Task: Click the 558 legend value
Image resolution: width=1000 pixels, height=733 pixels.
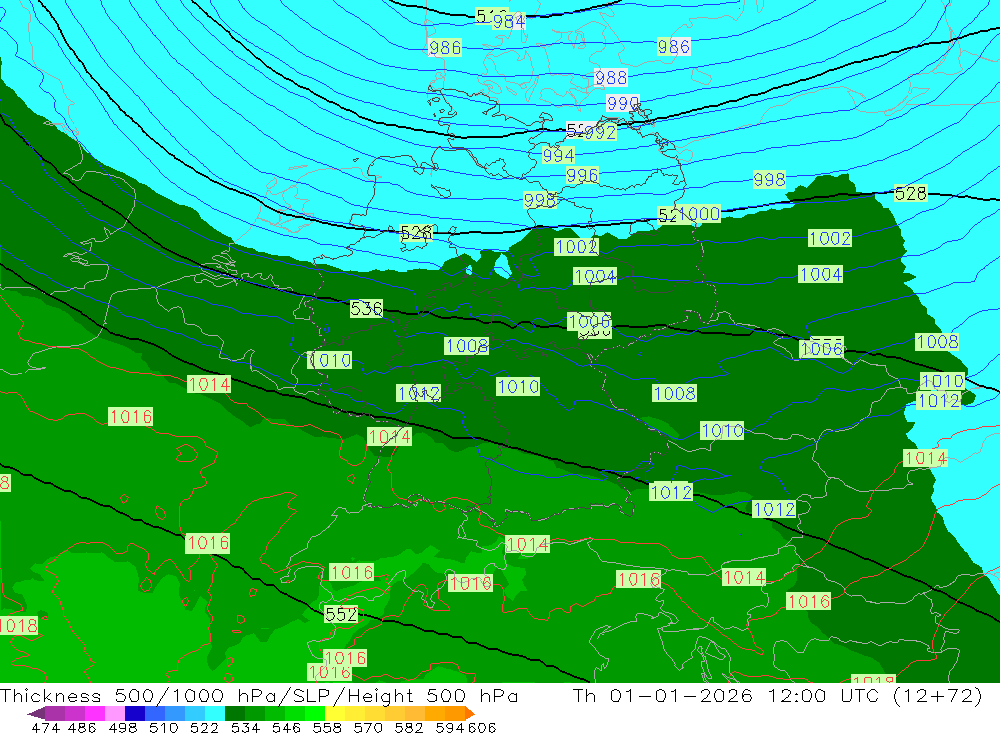Action: (x=327, y=727)
